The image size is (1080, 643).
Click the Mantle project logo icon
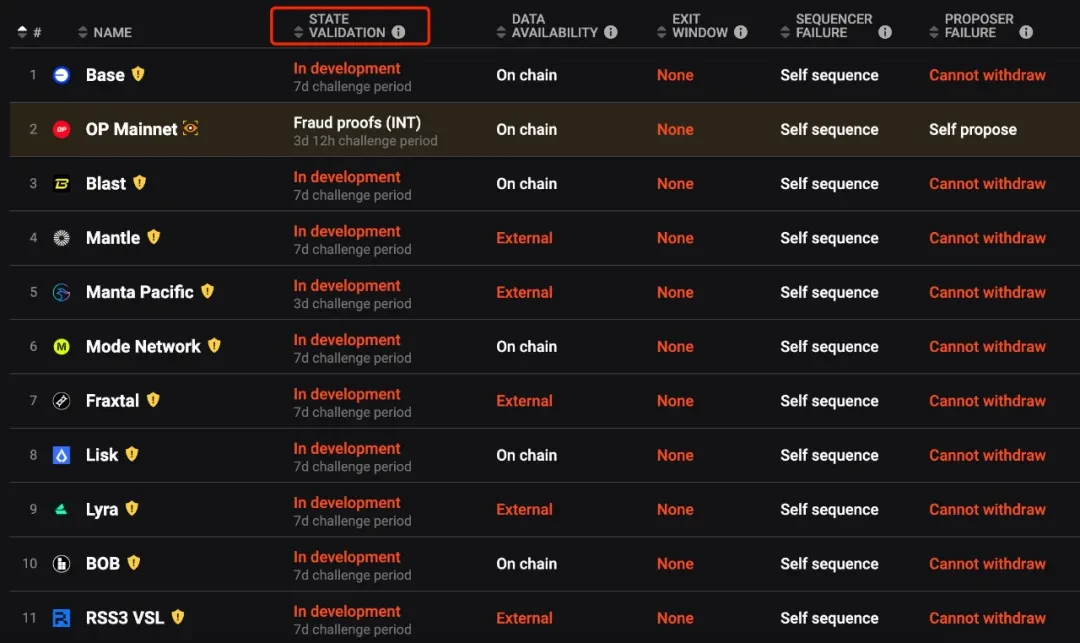point(61,238)
